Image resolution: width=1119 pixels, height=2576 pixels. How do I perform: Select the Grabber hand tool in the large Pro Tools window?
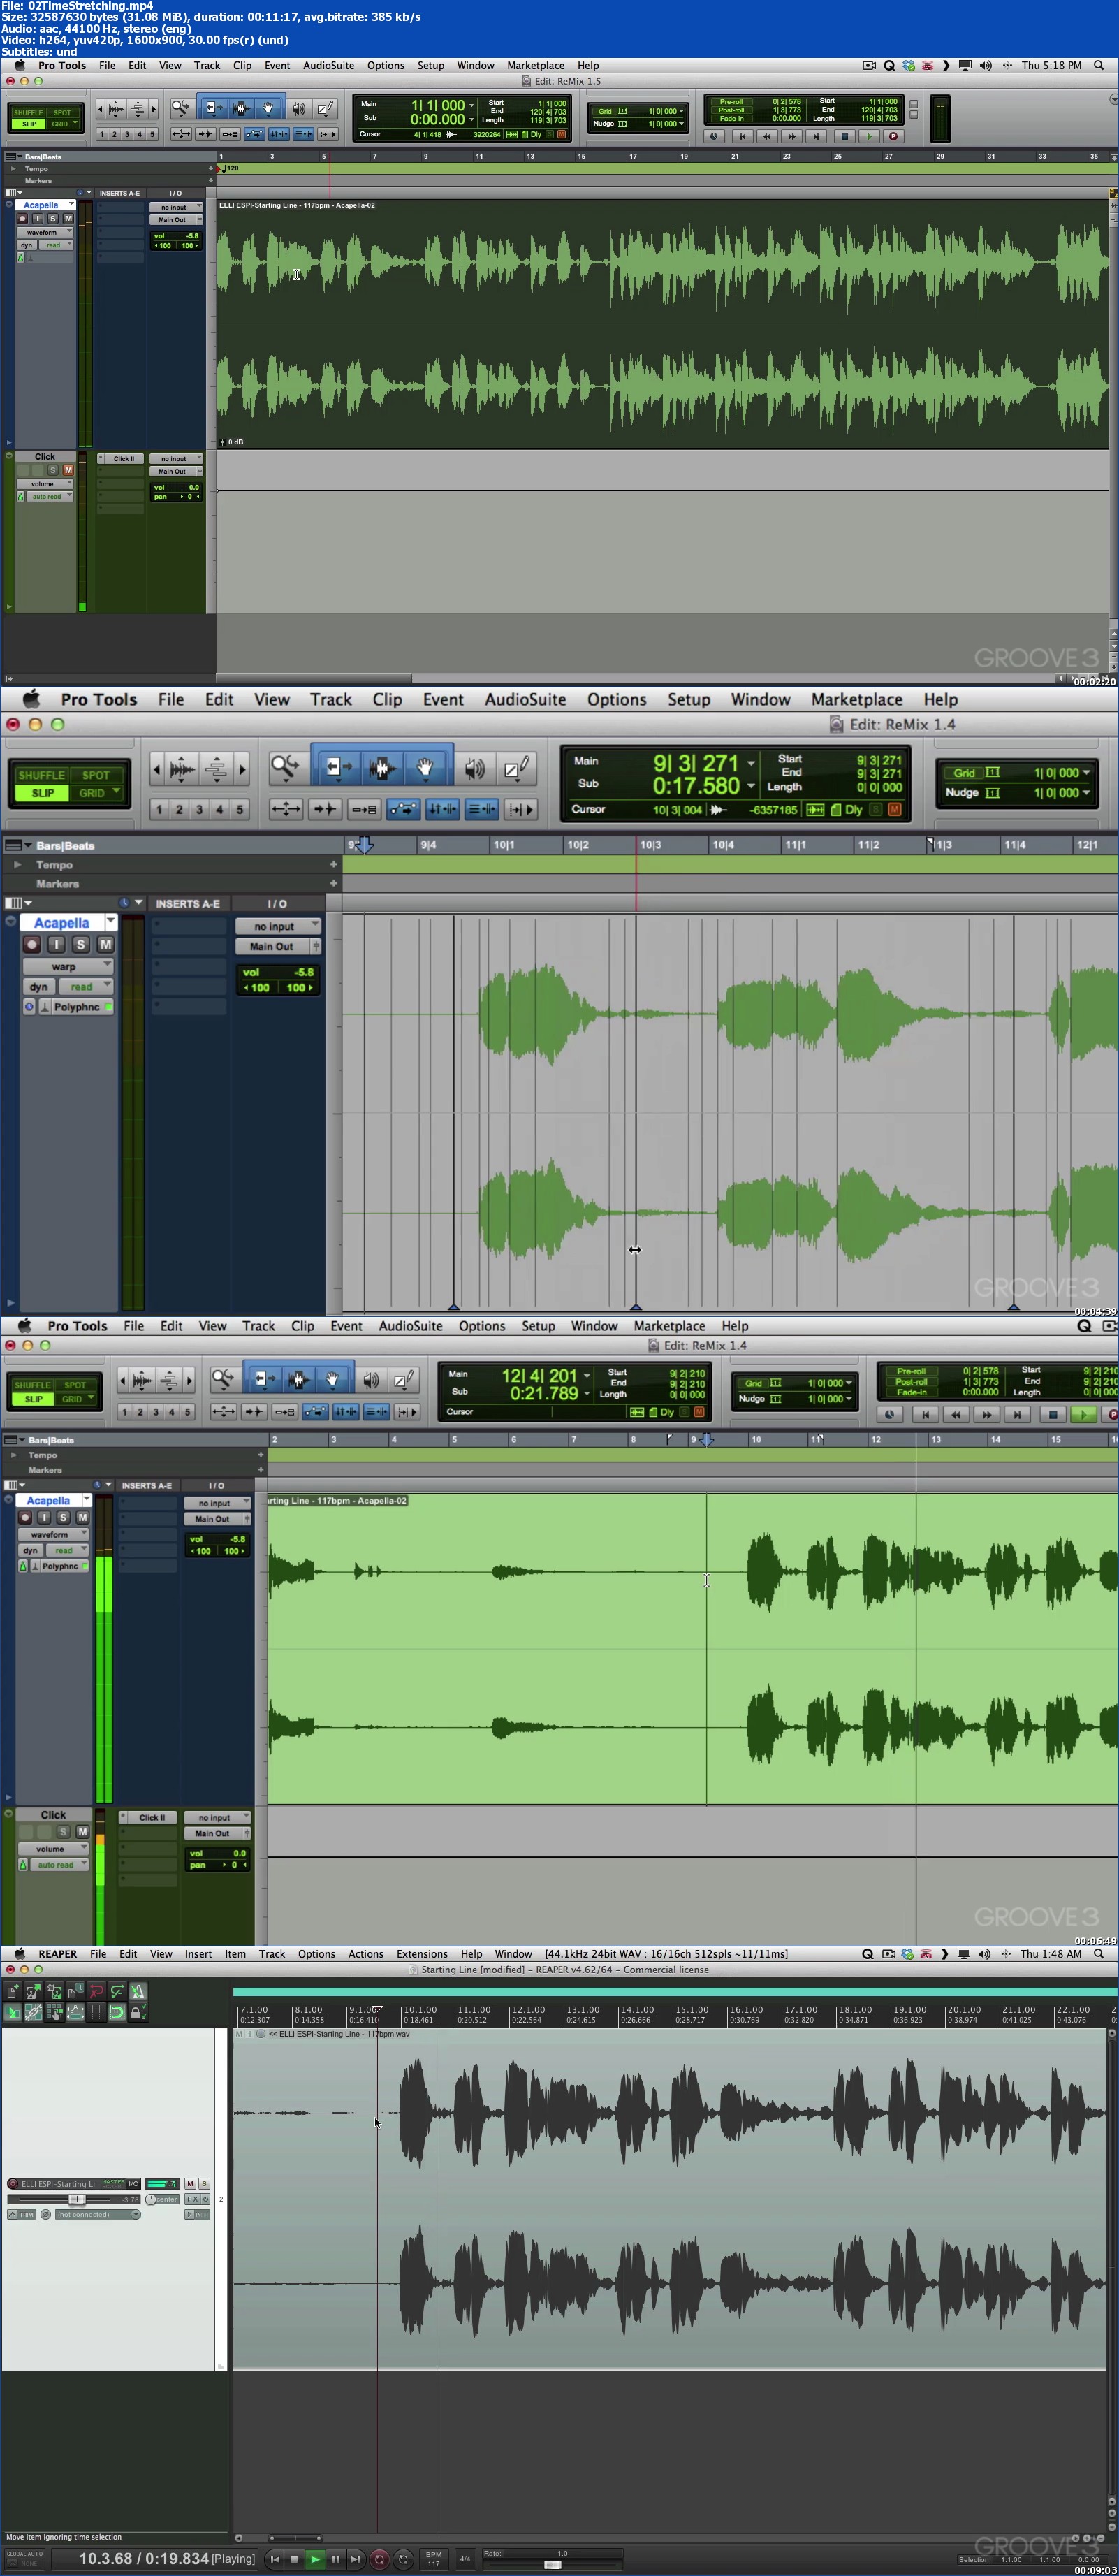424,768
